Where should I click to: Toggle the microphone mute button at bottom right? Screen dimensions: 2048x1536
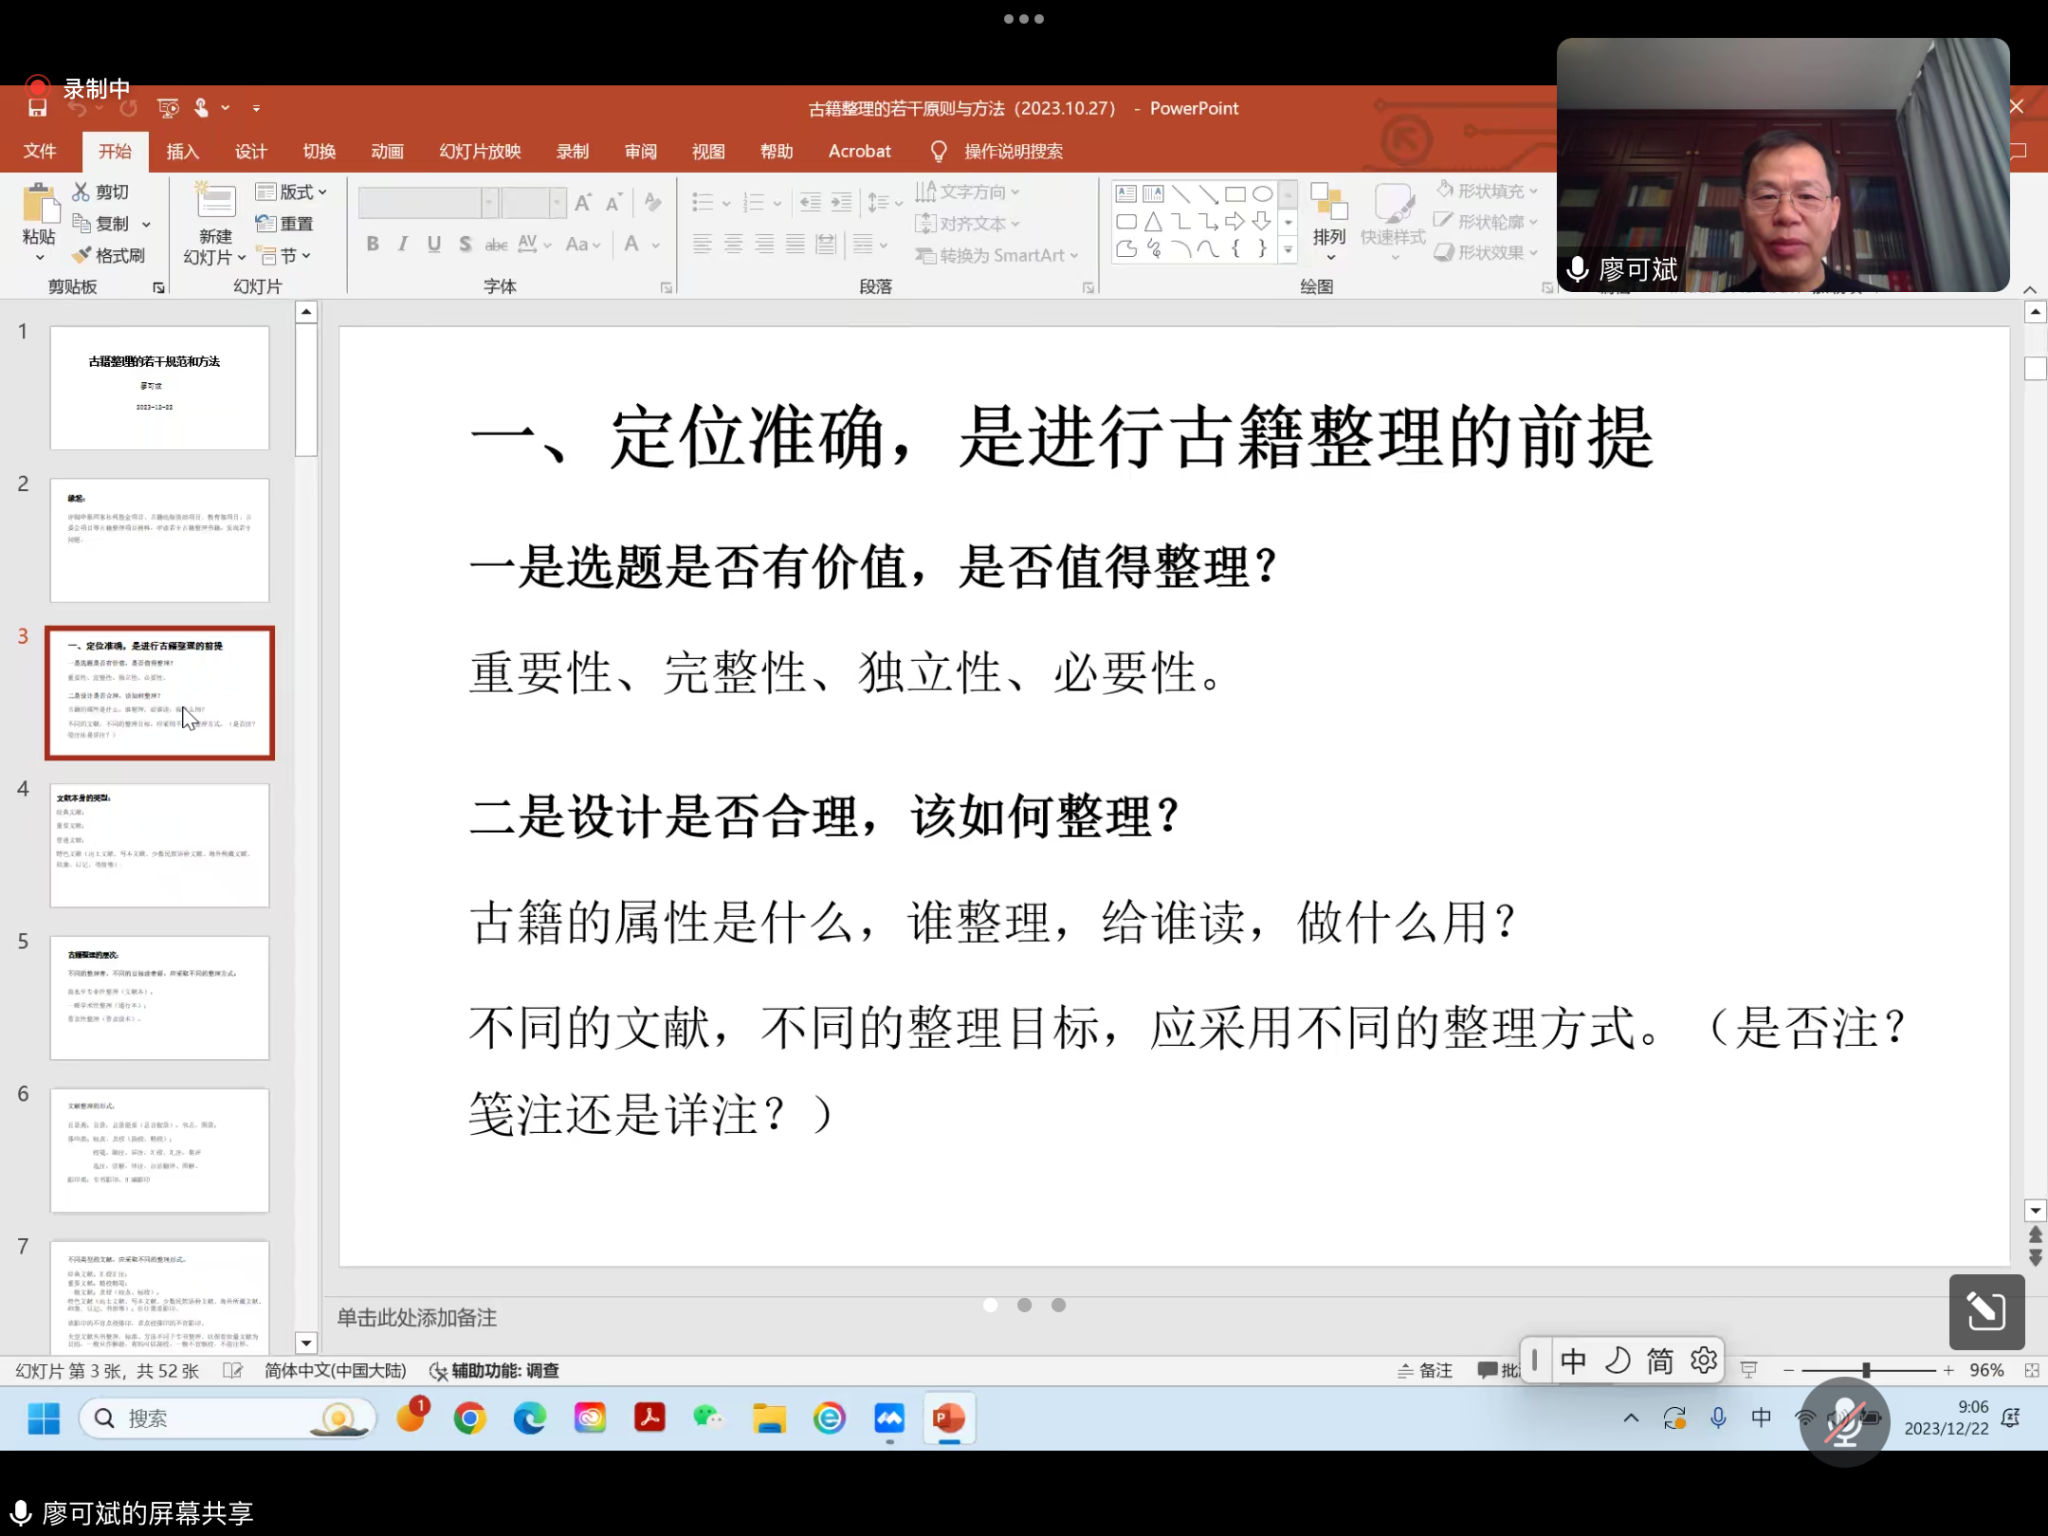tap(1844, 1422)
